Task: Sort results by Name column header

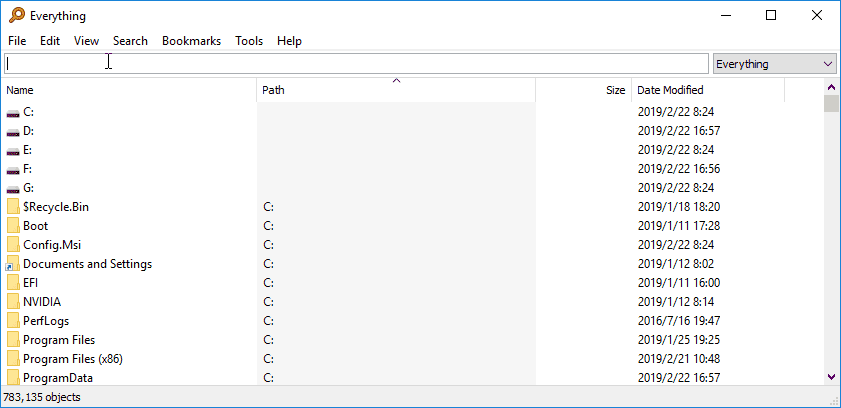Action: coord(129,90)
